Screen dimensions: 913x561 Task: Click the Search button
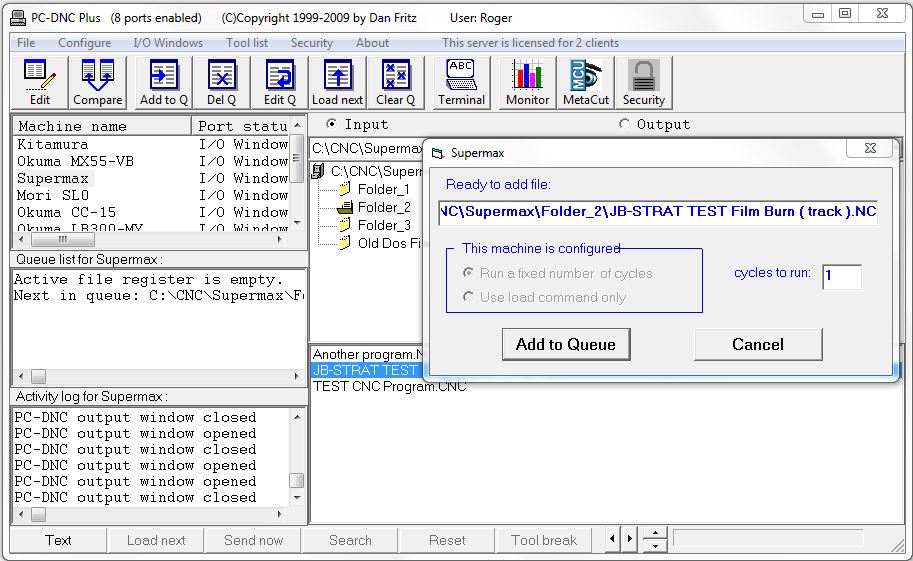[x=350, y=540]
